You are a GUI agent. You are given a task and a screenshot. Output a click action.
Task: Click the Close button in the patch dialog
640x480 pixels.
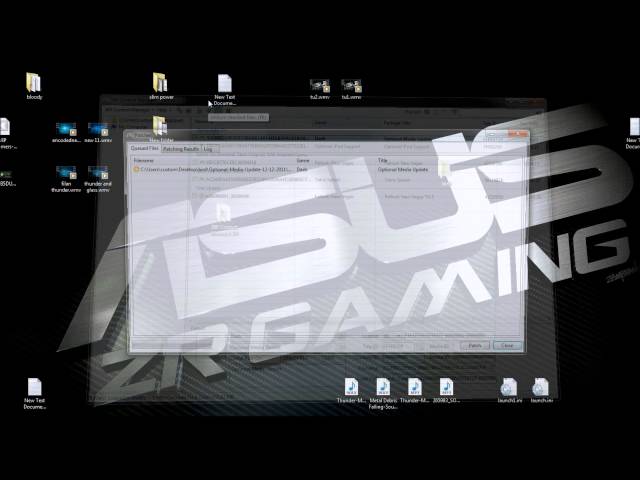[x=507, y=345]
